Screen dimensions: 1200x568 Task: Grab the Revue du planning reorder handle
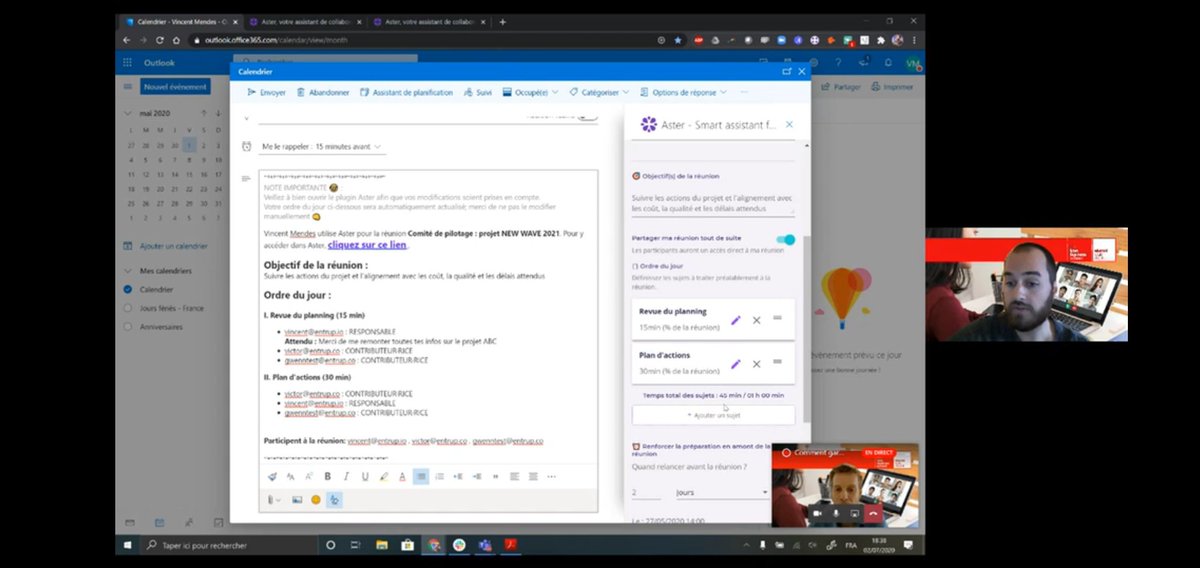(x=777, y=319)
